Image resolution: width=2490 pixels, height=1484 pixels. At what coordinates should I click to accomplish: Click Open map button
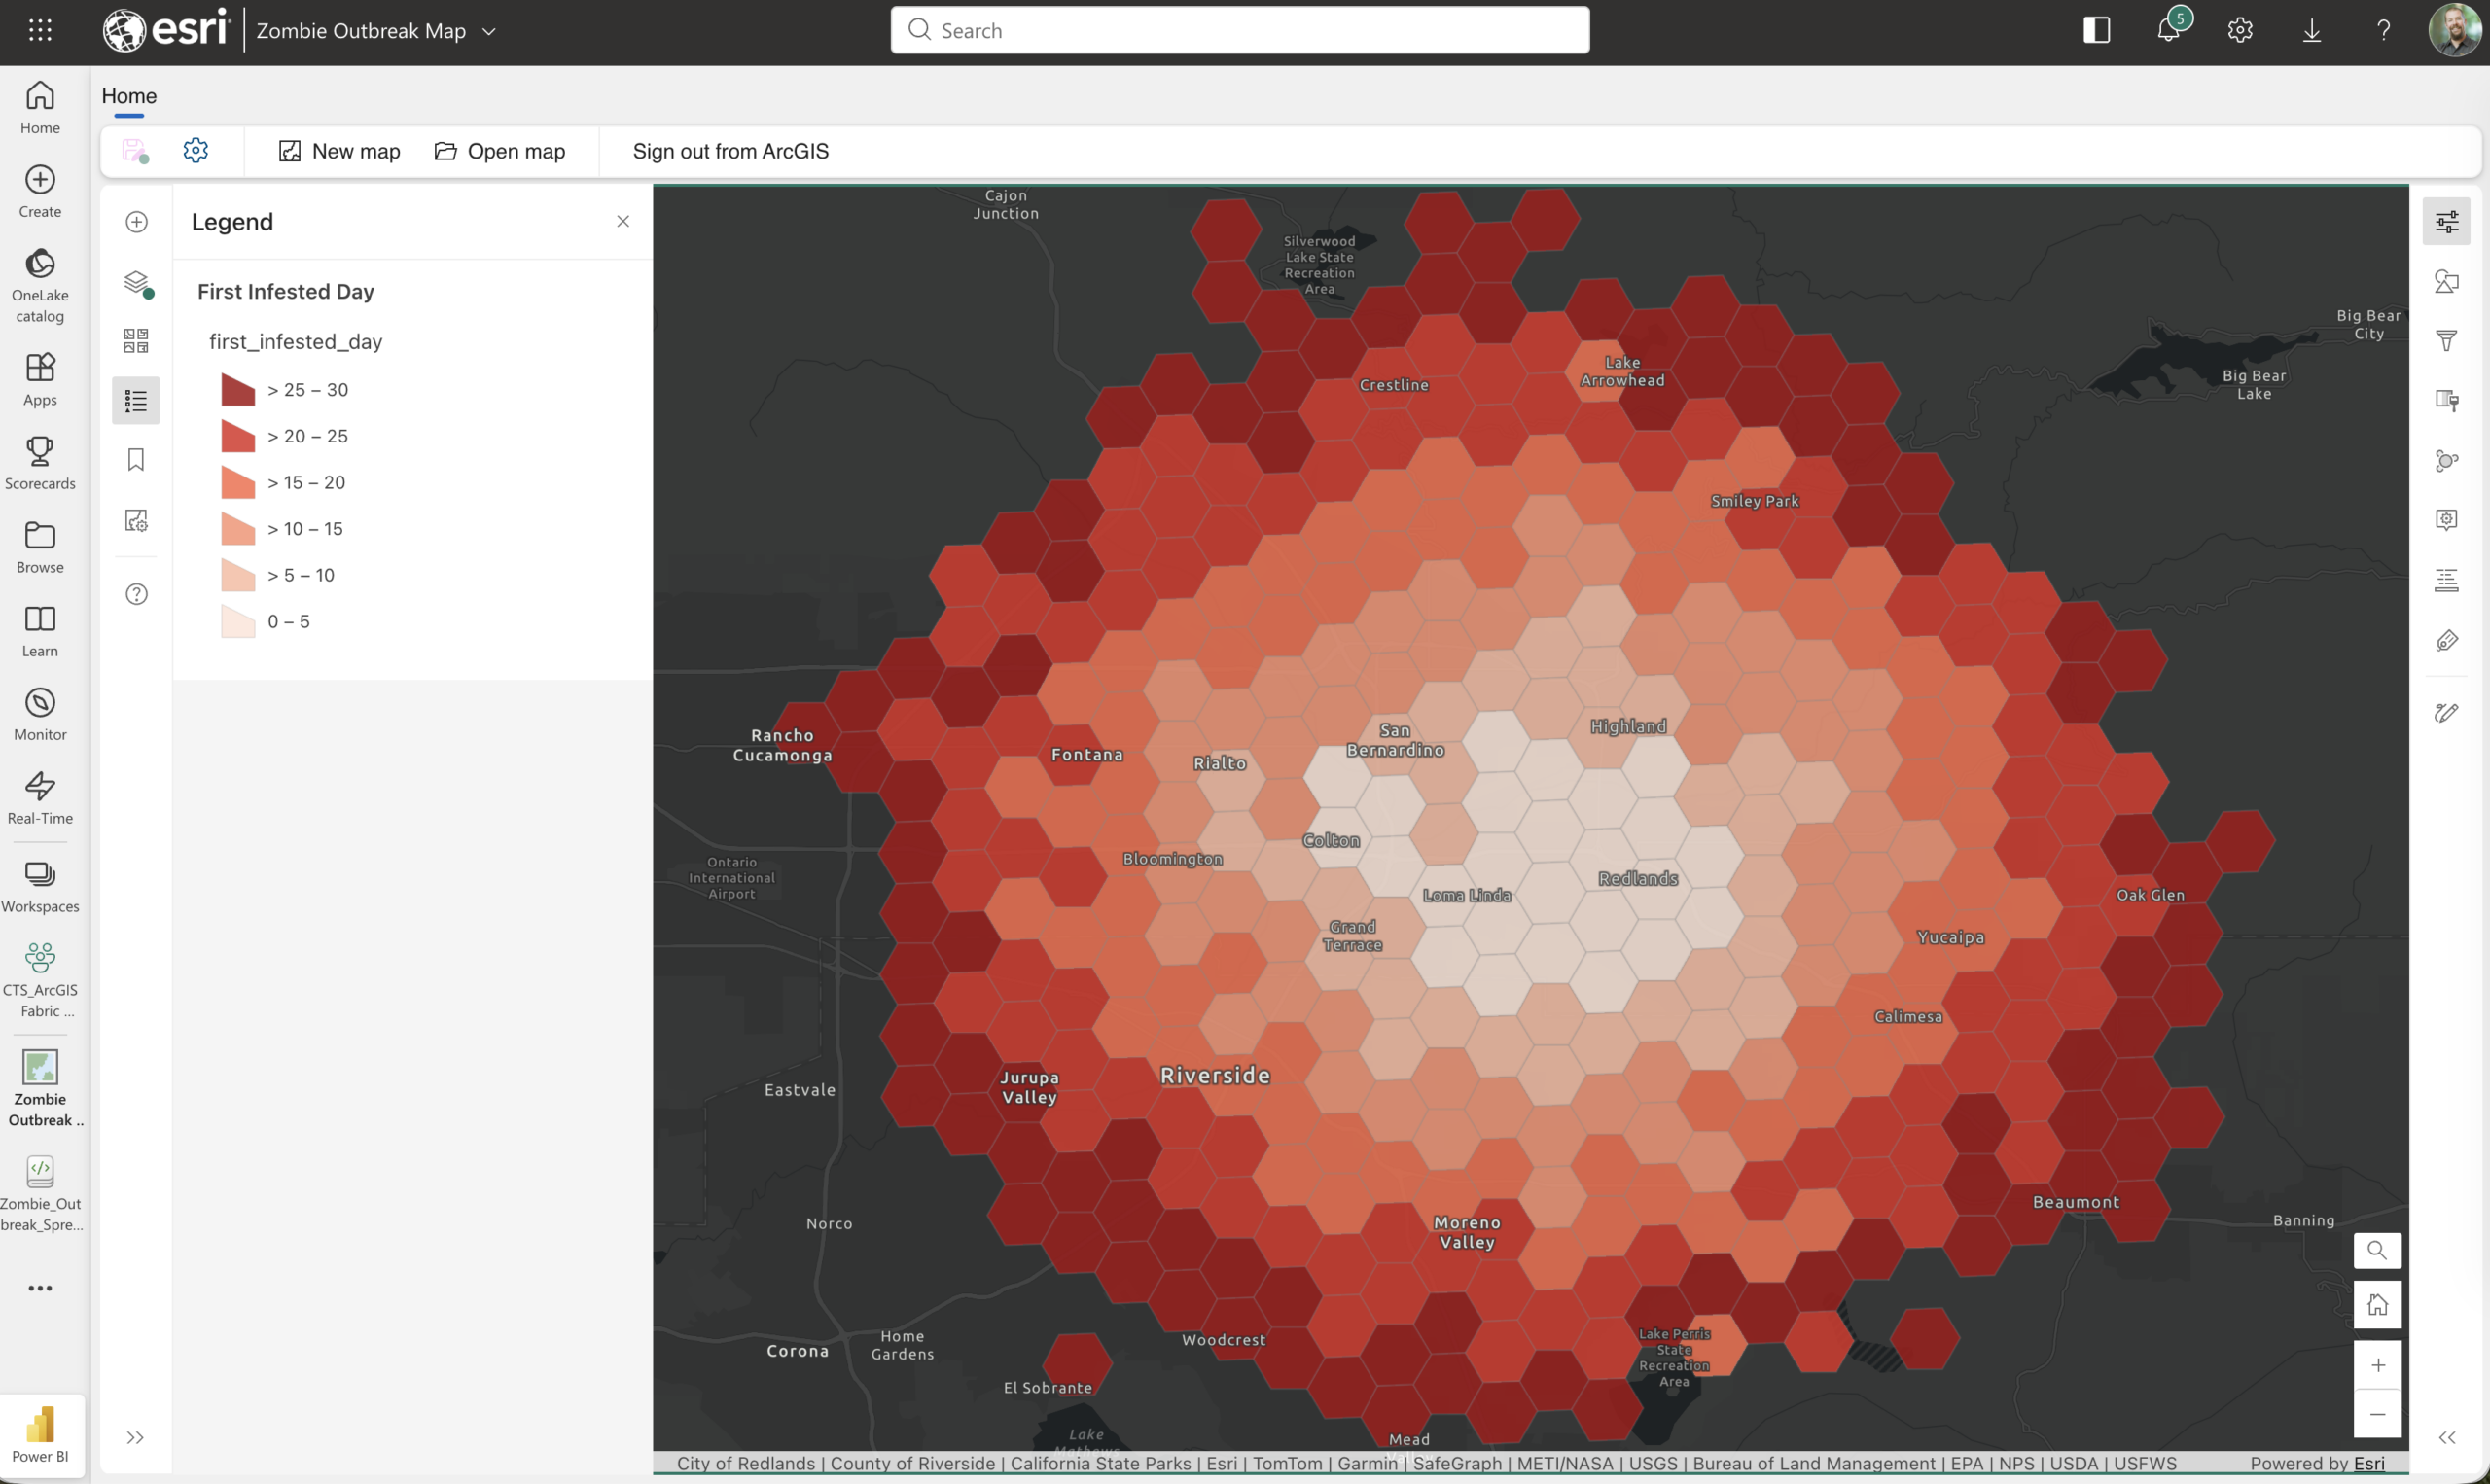tap(500, 151)
